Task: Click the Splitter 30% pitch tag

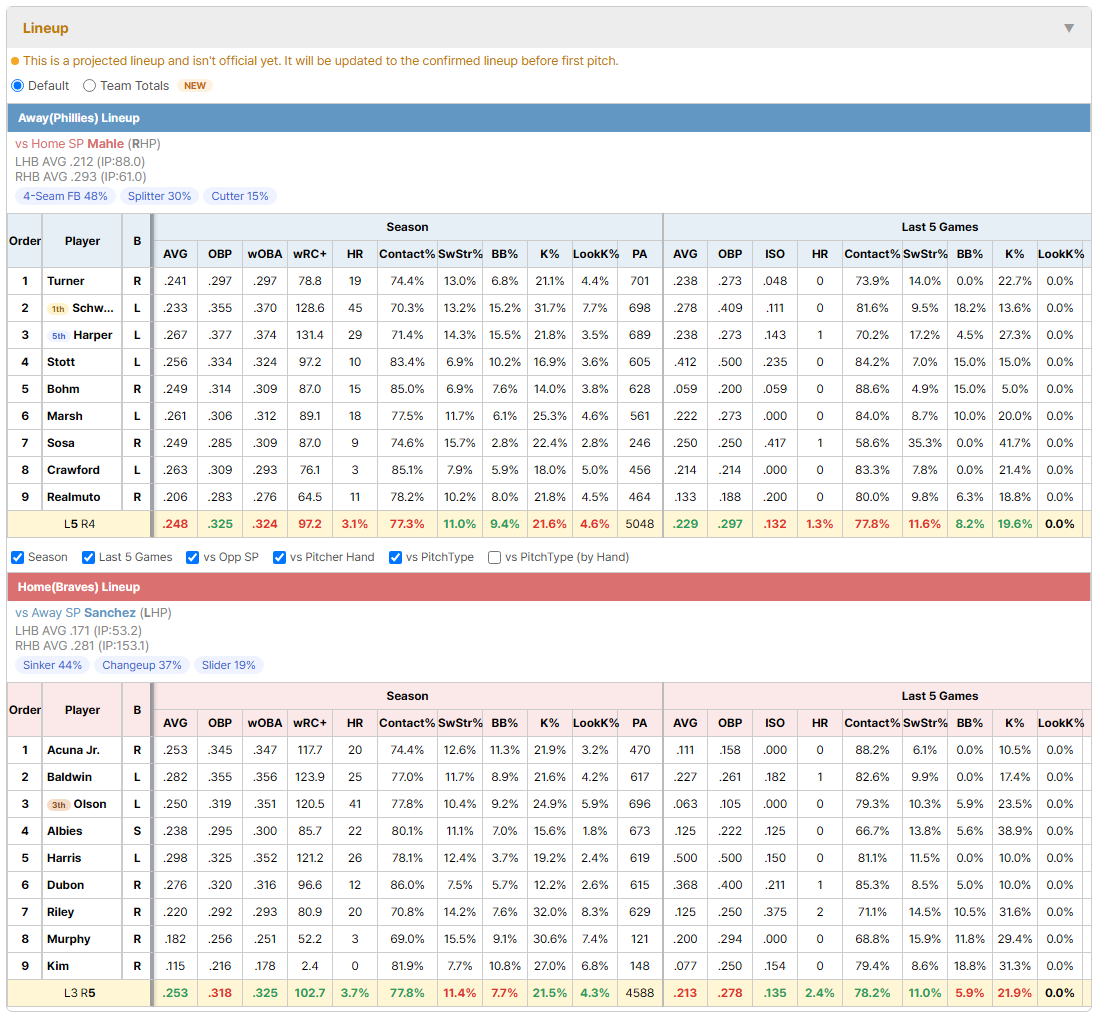Action: click(160, 196)
